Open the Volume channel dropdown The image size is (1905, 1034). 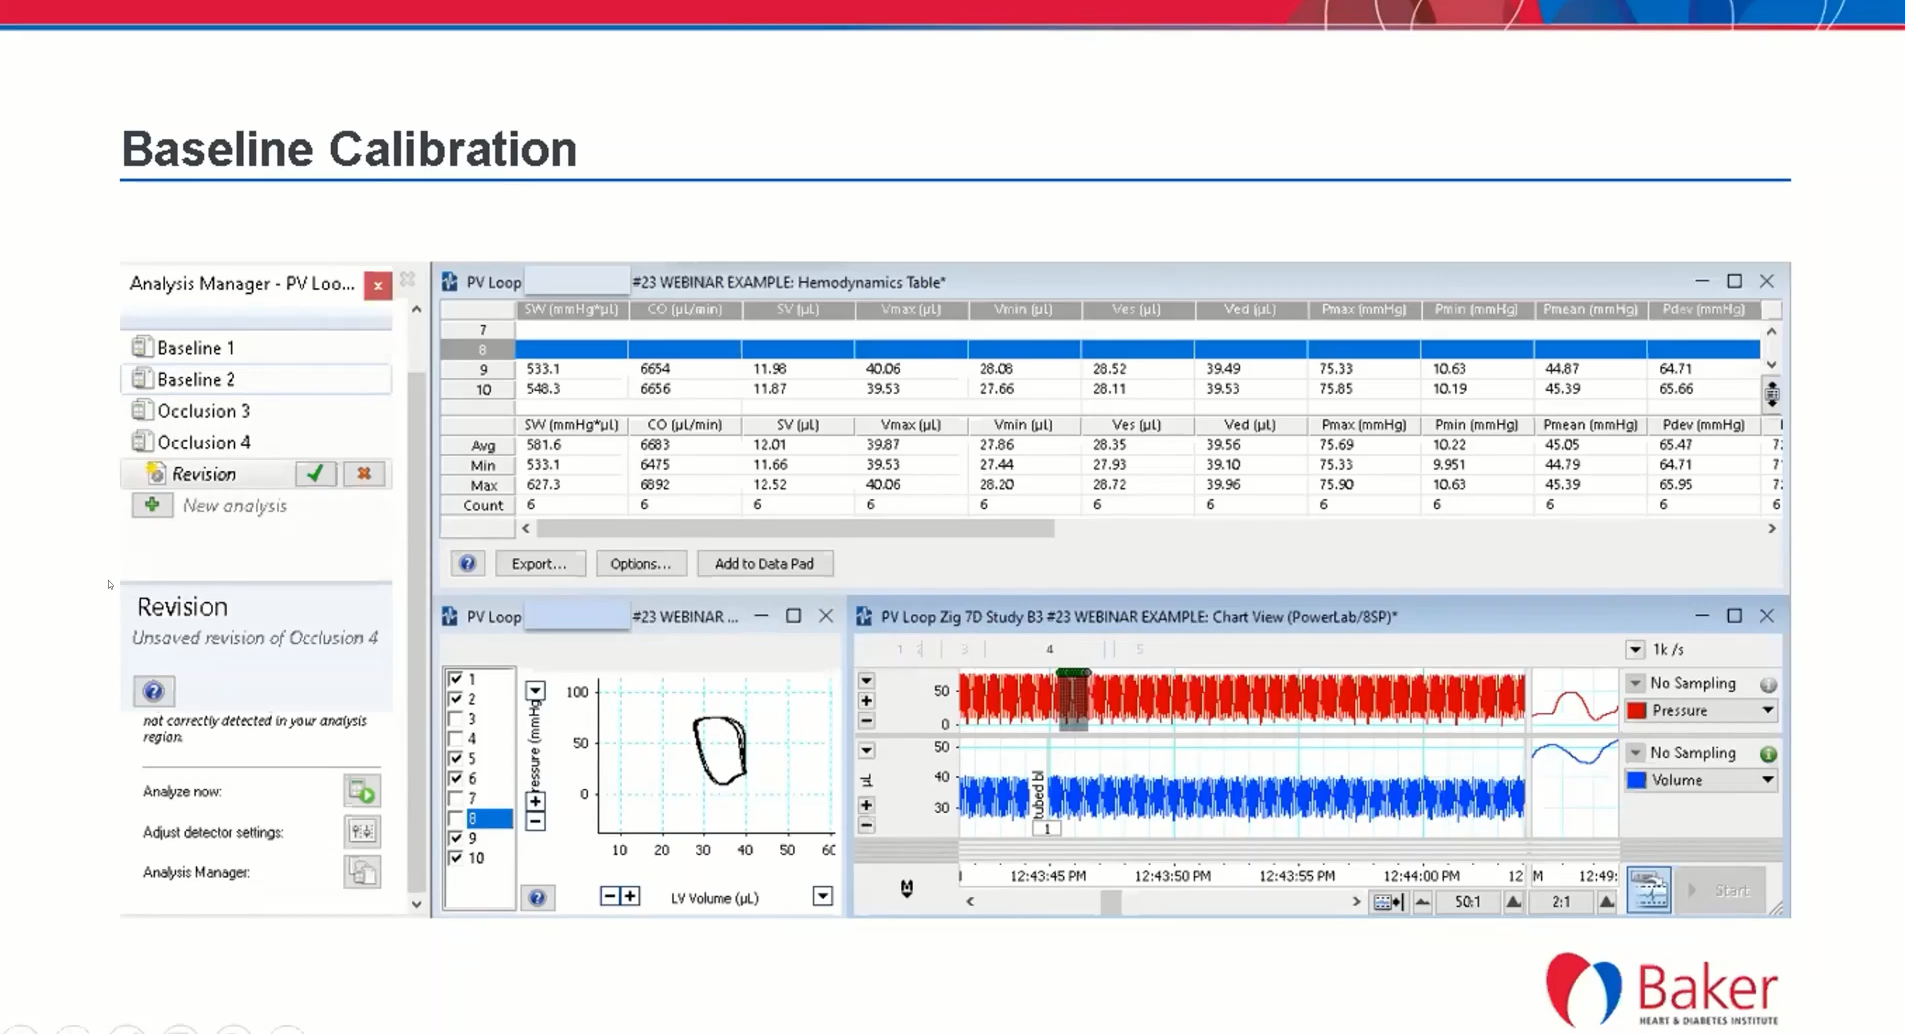[1767, 780]
